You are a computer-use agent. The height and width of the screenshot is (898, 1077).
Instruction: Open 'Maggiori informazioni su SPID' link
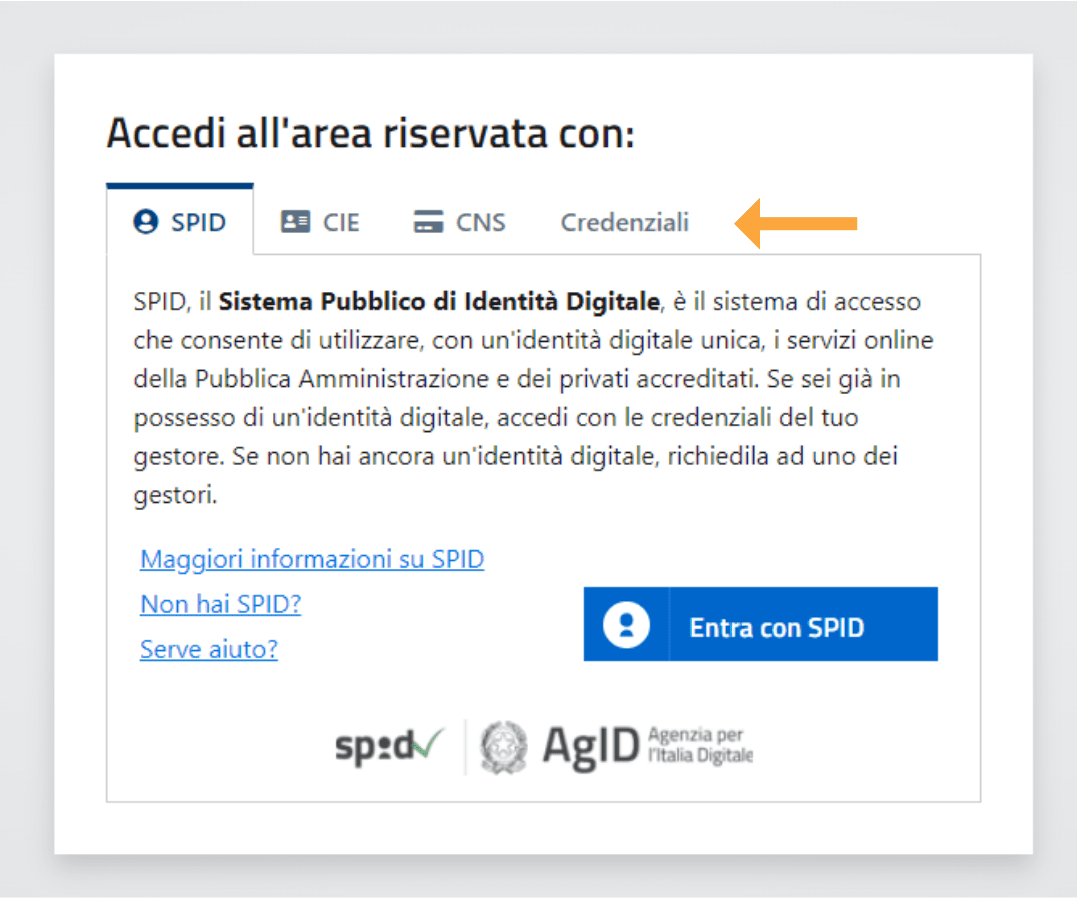click(311, 558)
